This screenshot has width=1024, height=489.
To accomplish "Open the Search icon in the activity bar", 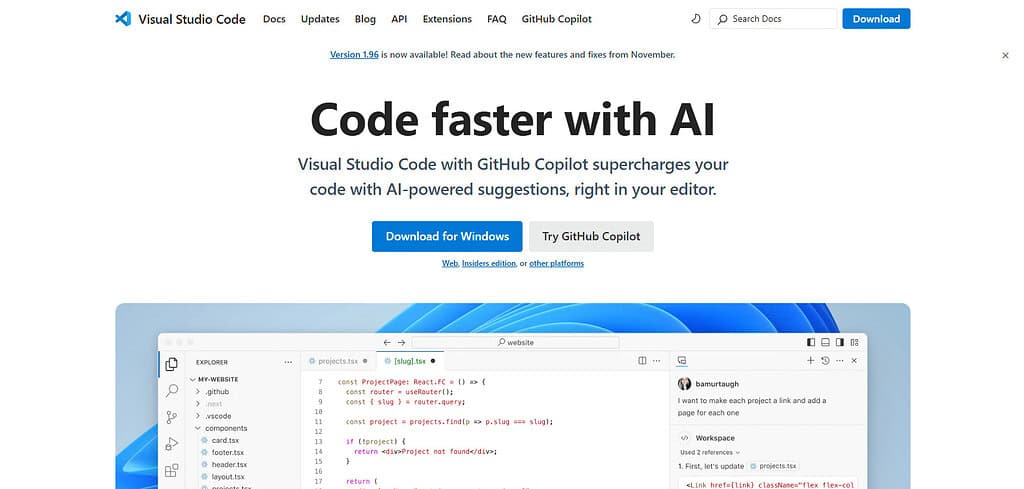I will coord(172,390).
